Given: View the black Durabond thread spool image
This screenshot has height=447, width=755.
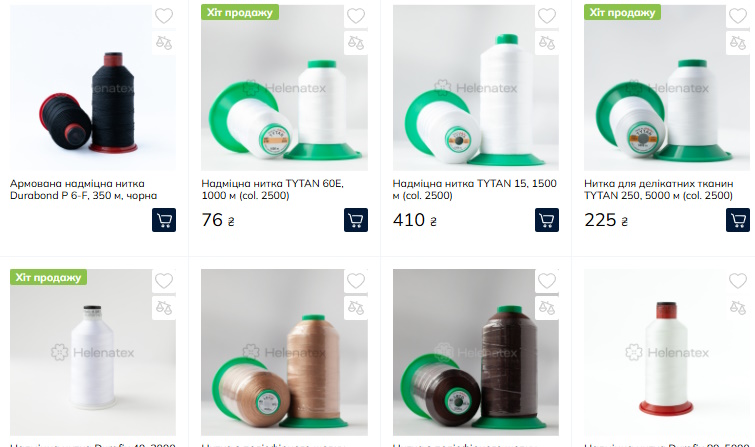Looking at the screenshot, I should pos(93,88).
